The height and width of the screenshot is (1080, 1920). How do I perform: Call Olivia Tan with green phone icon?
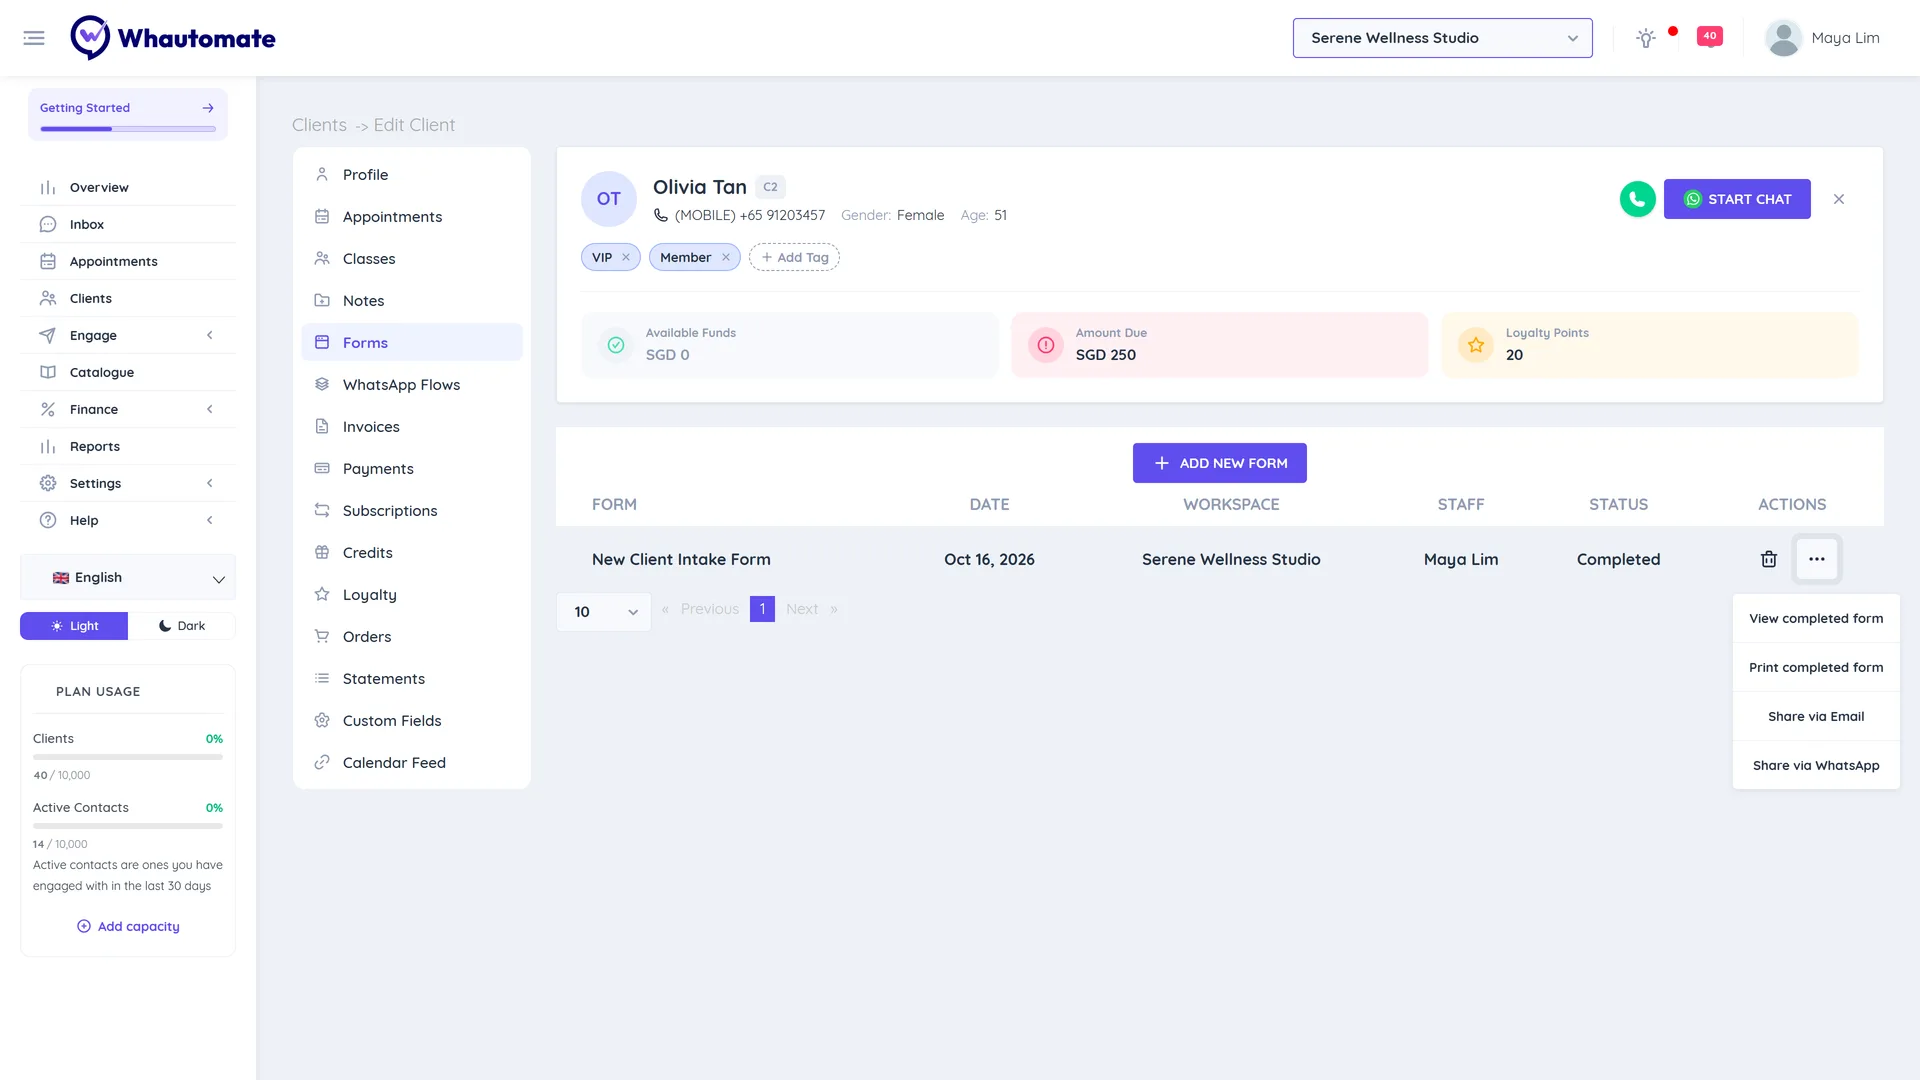(x=1637, y=199)
